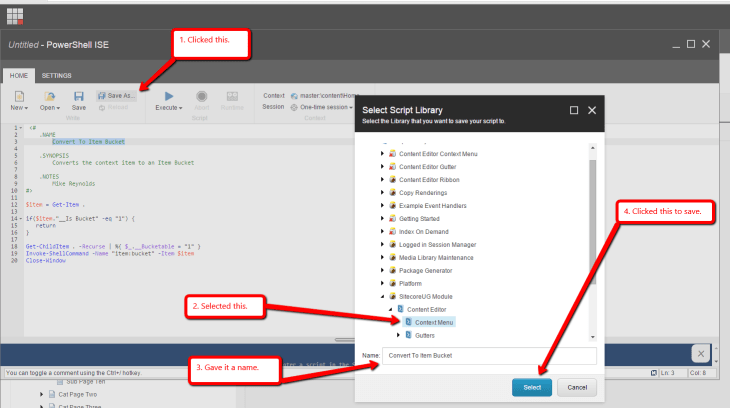
Task: Click the New script icon
Action: [x=19, y=96]
